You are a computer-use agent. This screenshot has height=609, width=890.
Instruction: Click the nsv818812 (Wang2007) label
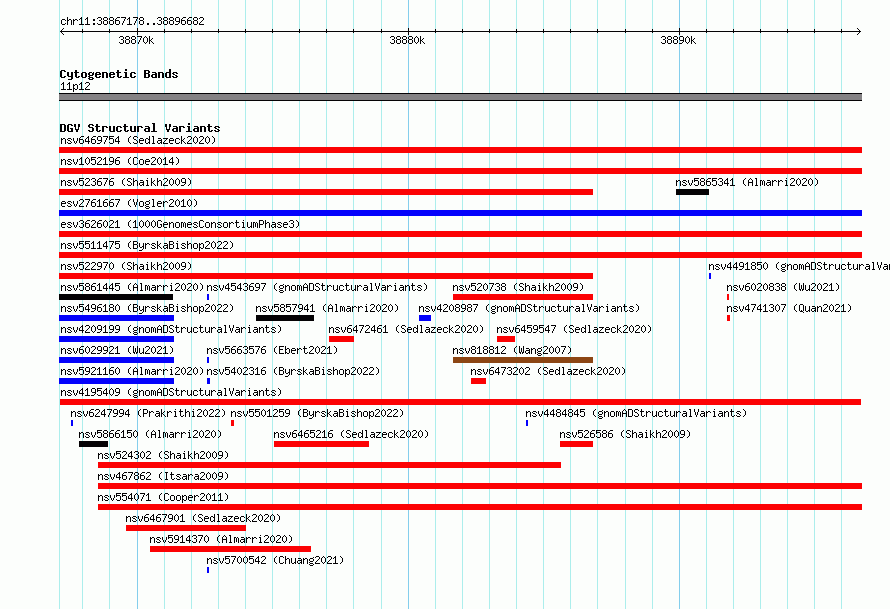(512, 350)
